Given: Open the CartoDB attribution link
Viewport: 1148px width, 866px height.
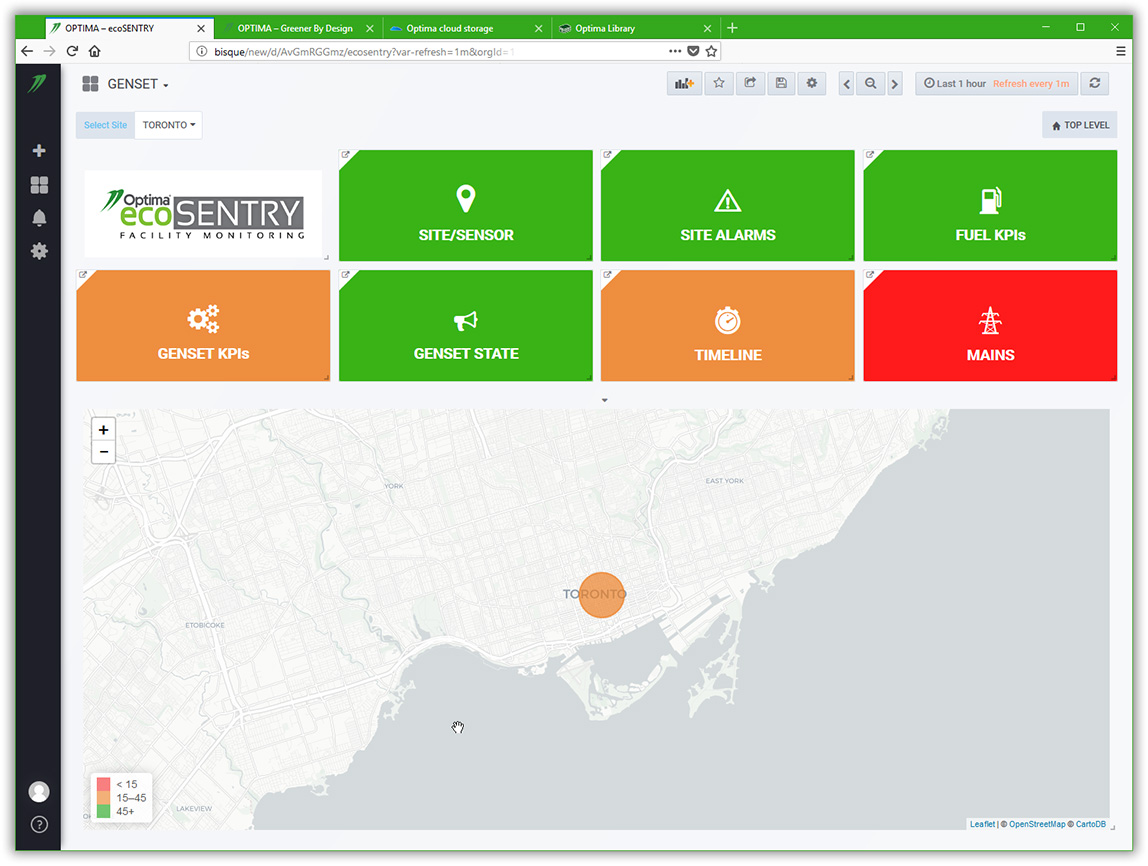Looking at the screenshot, I should tap(1090, 824).
